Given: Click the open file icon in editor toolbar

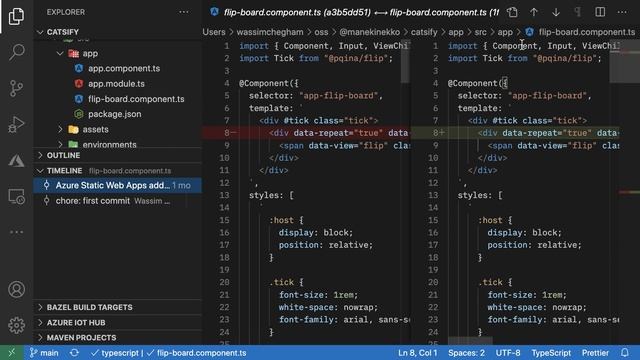Looking at the screenshot, I should [512, 12].
